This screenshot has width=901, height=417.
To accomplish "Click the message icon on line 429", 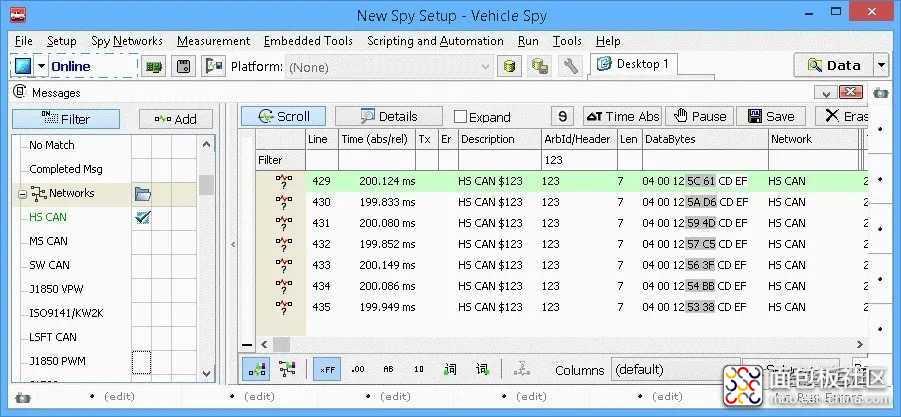I will point(283,182).
